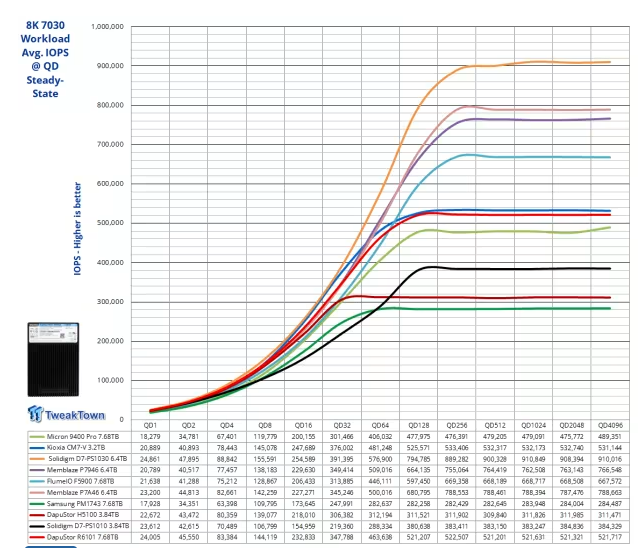Click DapuStor R6101 QD1 value 24,005
The width and height of the screenshot is (640, 548).
click(x=150, y=537)
